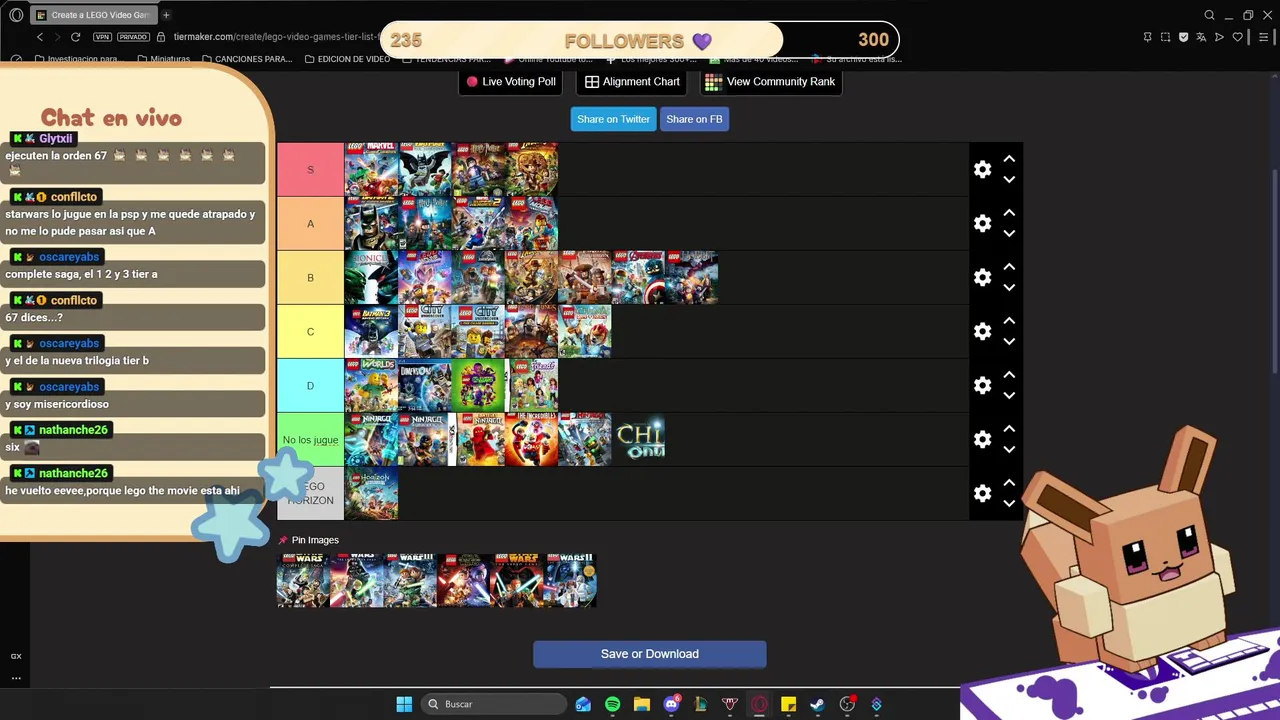The width and height of the screenshot is (1280, 720).
Task: Open the Live Voting Poll
Action: click(511, 82)
